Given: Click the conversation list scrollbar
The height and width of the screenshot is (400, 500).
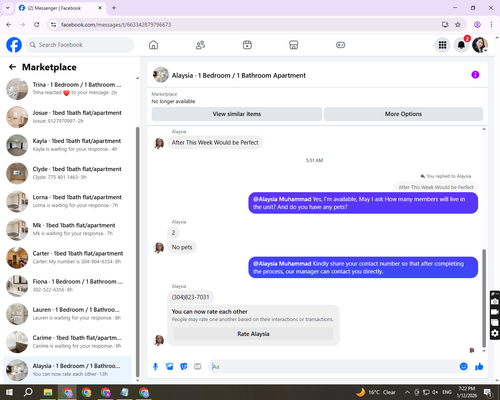Looking at the screenshot, I should pyautogui.click(x=137, y=253).
